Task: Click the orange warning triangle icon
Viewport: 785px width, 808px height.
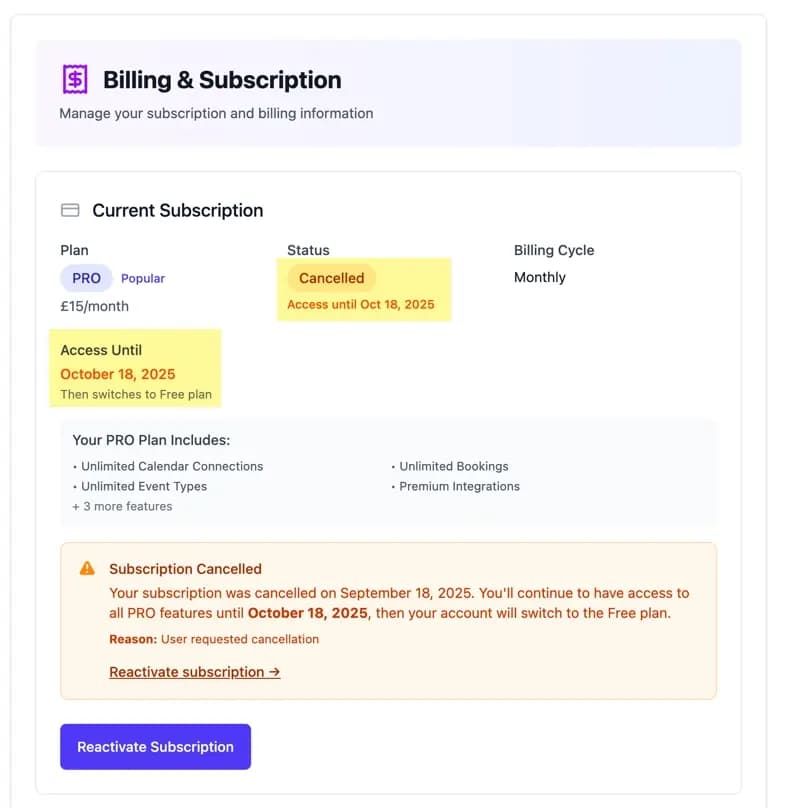Action: [x=87, y=568]
